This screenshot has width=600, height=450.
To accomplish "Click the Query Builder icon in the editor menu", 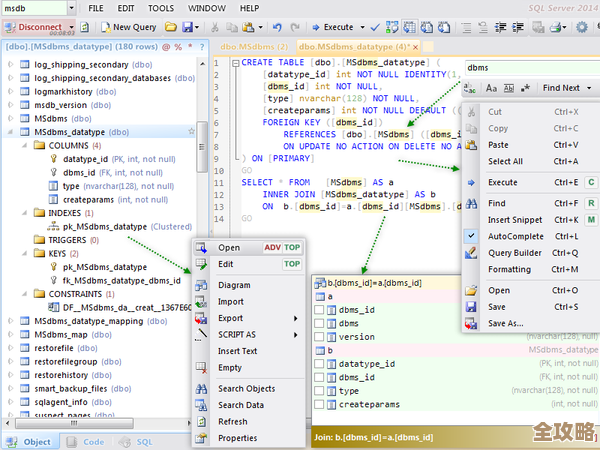I will coord(472,253).
